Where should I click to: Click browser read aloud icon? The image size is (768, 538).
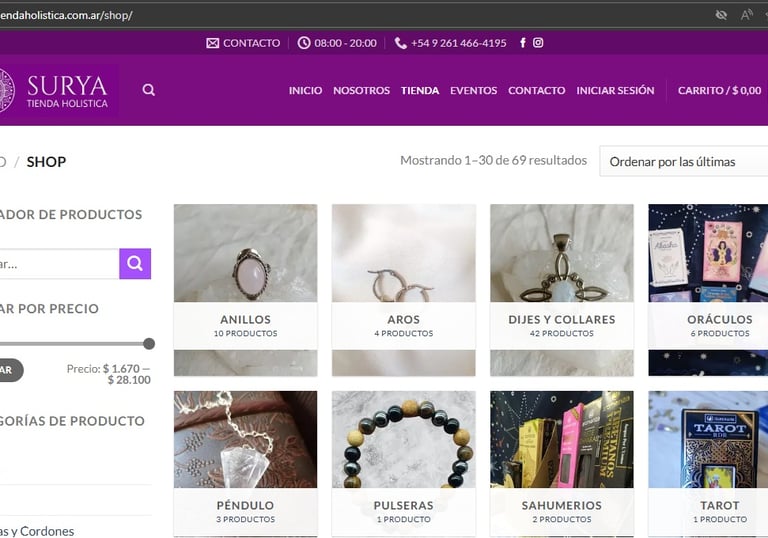746,15
